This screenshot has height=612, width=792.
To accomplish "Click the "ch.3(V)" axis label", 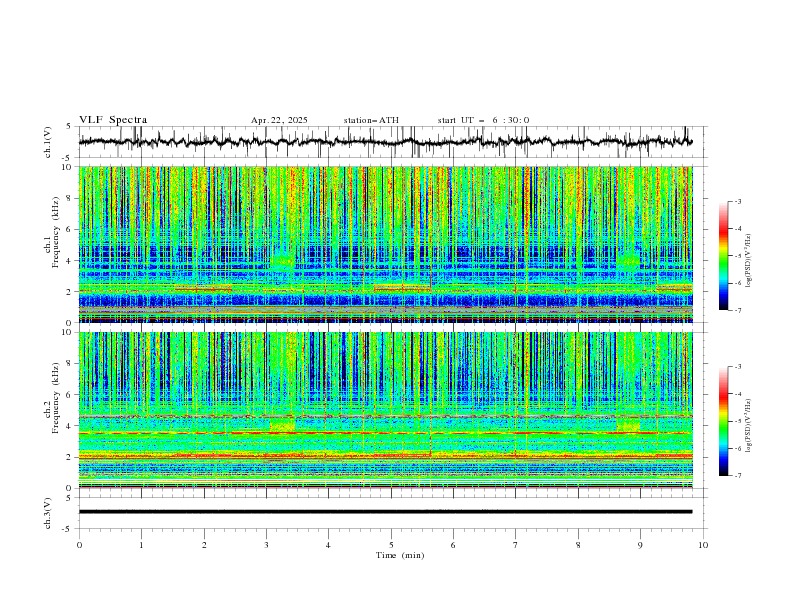I will 48,513.
